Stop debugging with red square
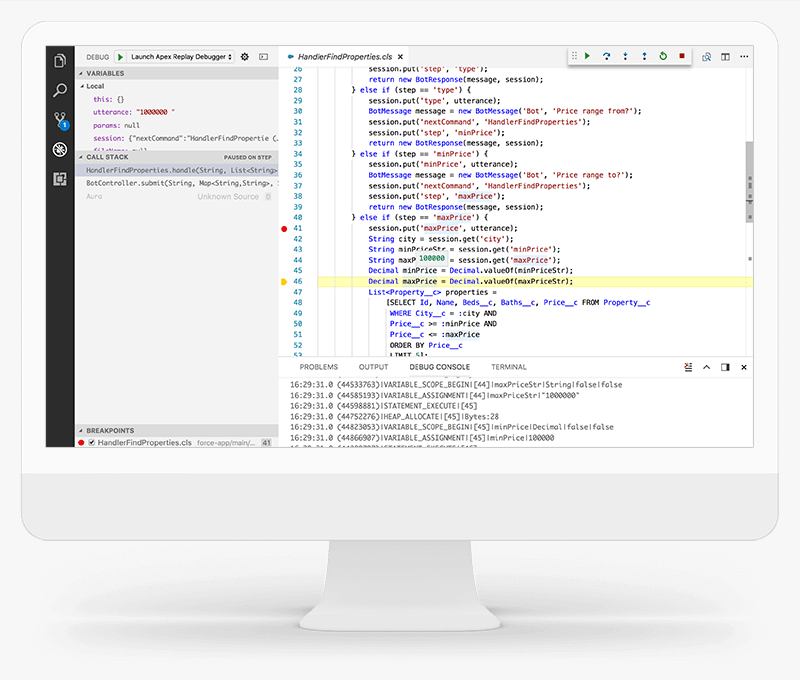 pyautogui.click(x=682, y=56)
